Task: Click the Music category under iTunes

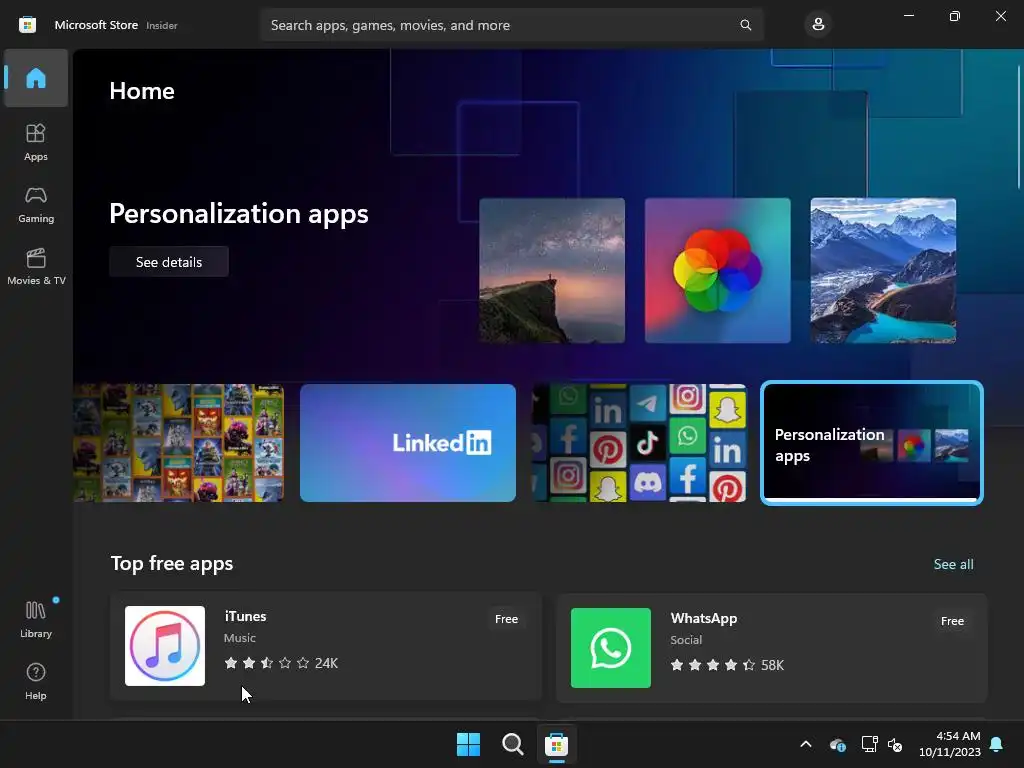Action: click(x=240, y=638)
